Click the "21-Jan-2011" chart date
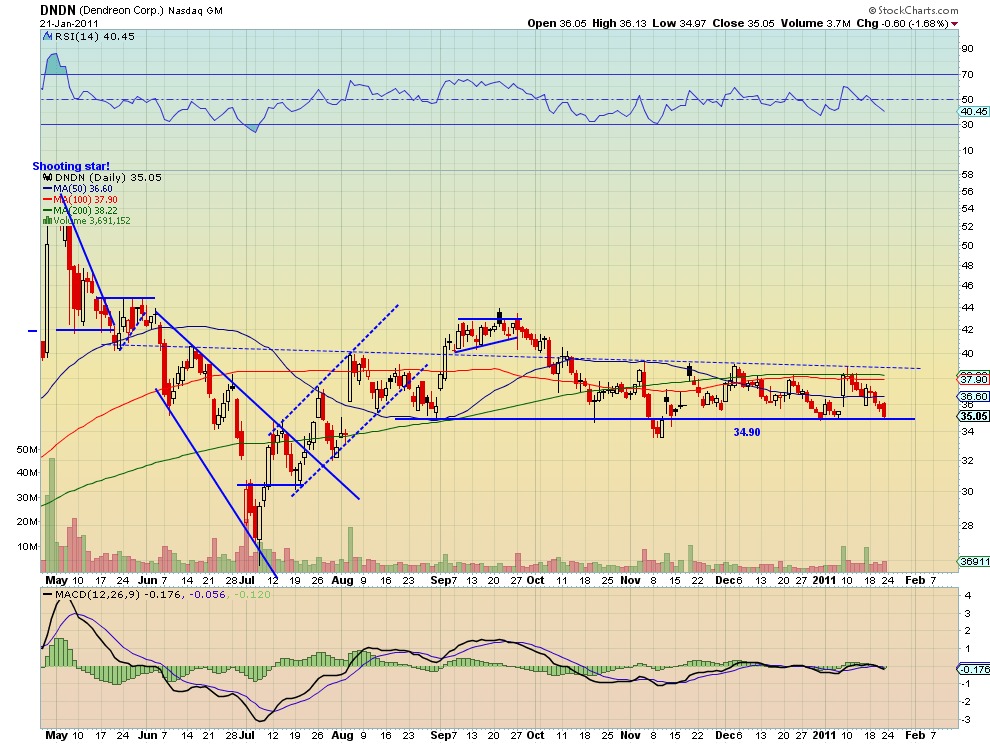The height and width of the screenshot is (744, 990). coord(69,23)
